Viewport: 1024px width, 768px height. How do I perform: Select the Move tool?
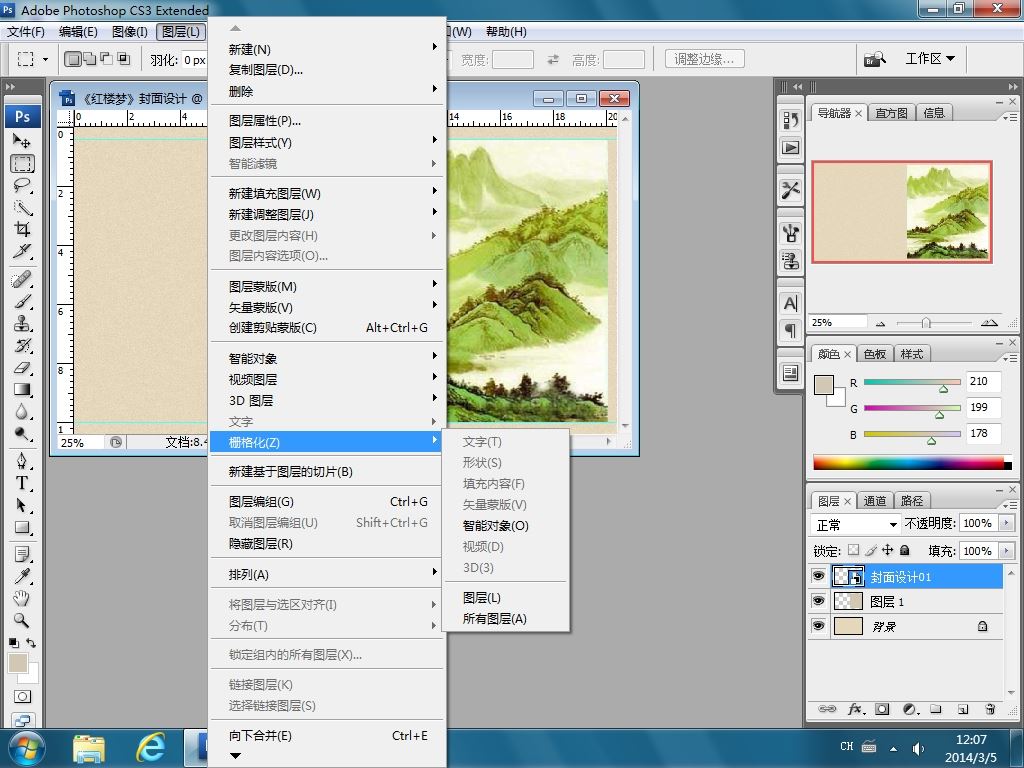(22, 141)
